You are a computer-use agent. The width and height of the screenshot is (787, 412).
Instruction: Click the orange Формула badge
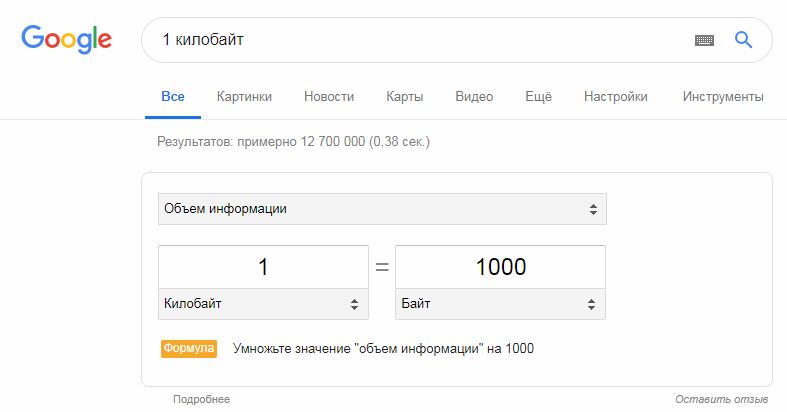tap(189, 348)
